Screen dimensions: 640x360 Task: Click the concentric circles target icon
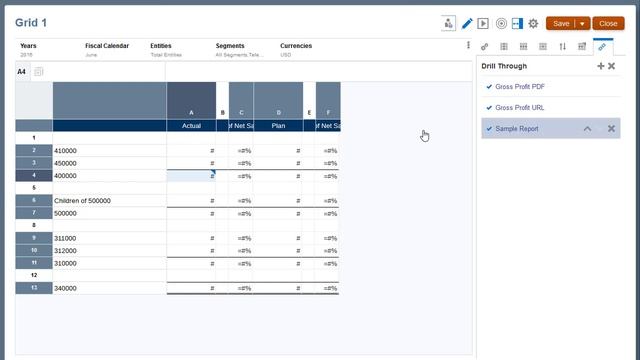click(501, 24)
